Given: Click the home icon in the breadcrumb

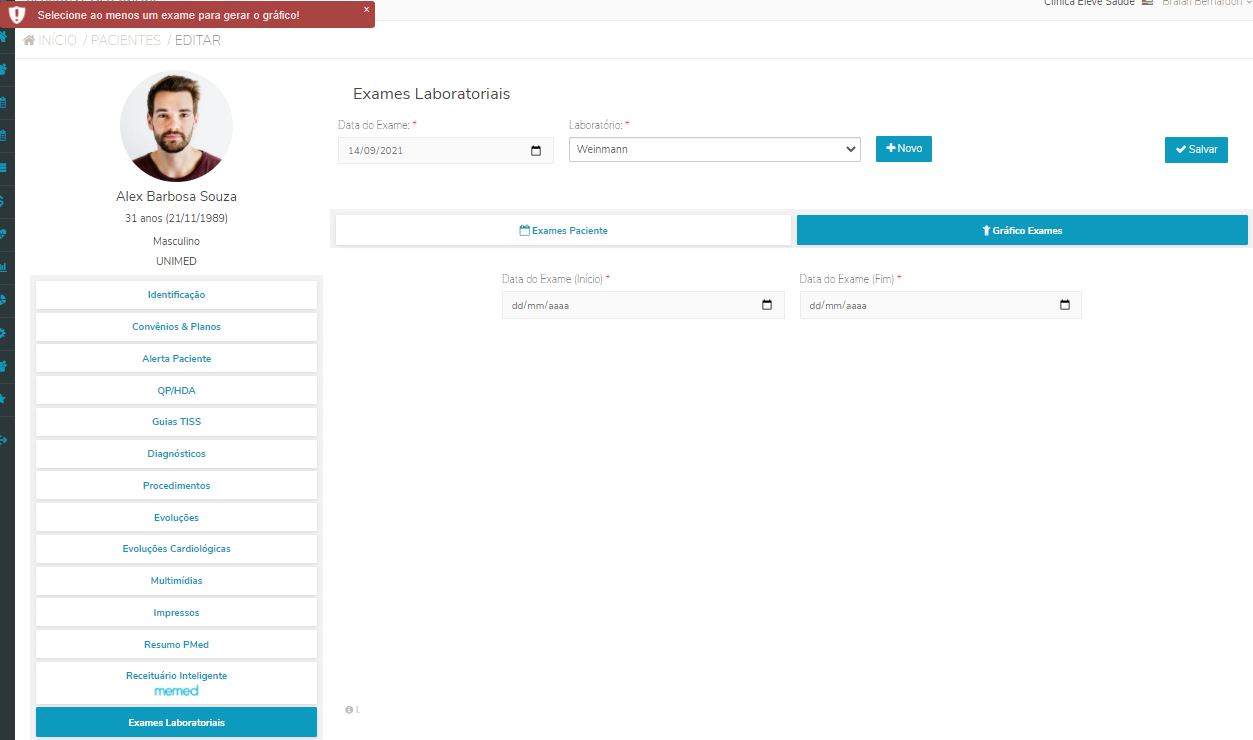Looking at the screenshot, I should 29,40.
